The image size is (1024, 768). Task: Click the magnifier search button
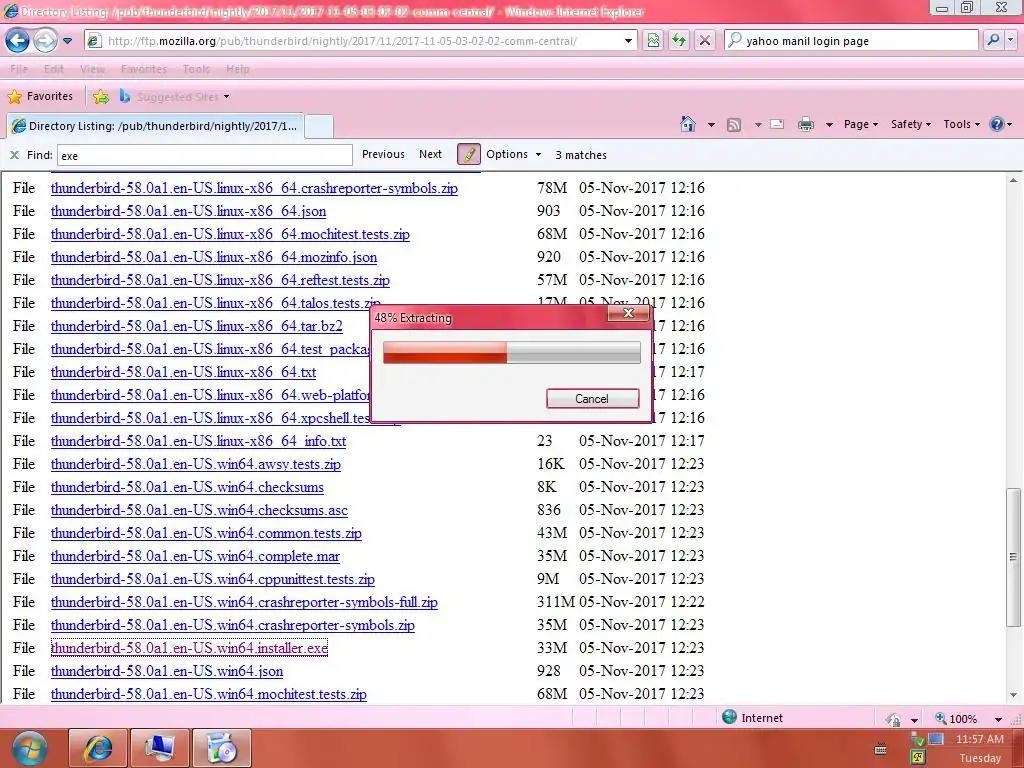993,40
